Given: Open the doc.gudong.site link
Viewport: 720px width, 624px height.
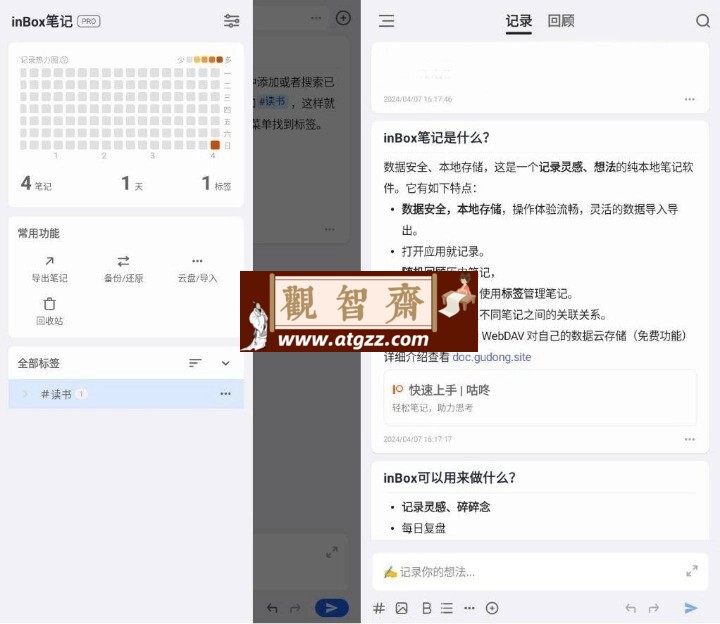Looking at the screenshot, I should pyautogui.click(x=491, y=357).
